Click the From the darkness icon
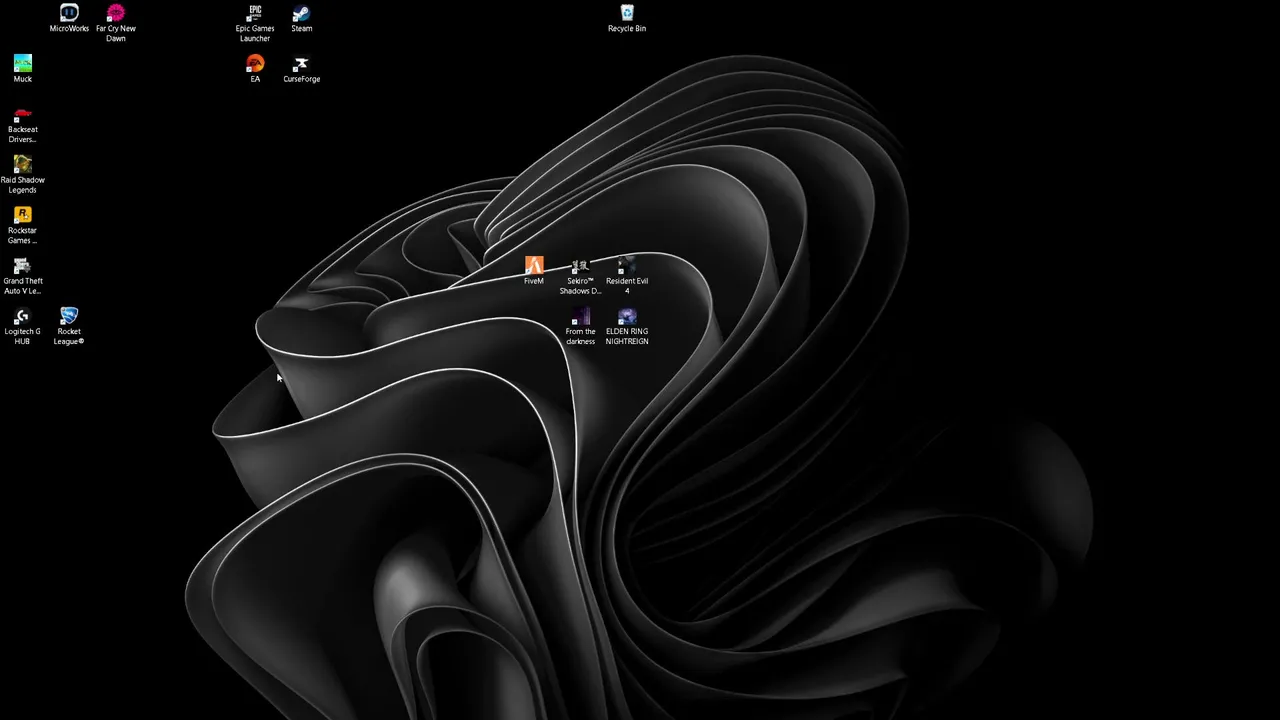1280x720 pixels. tap(580, 327)
